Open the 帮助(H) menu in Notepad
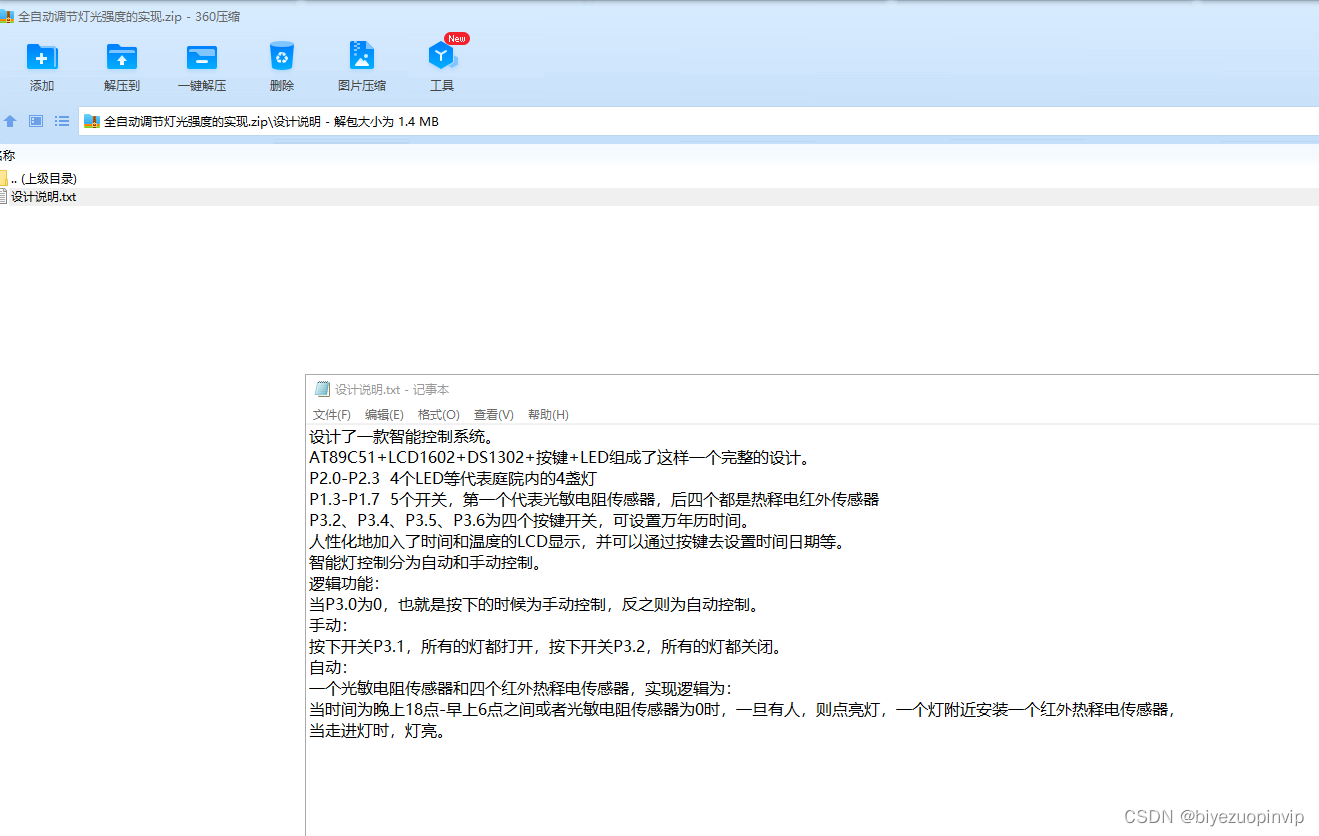 click(x=548, y=414)
